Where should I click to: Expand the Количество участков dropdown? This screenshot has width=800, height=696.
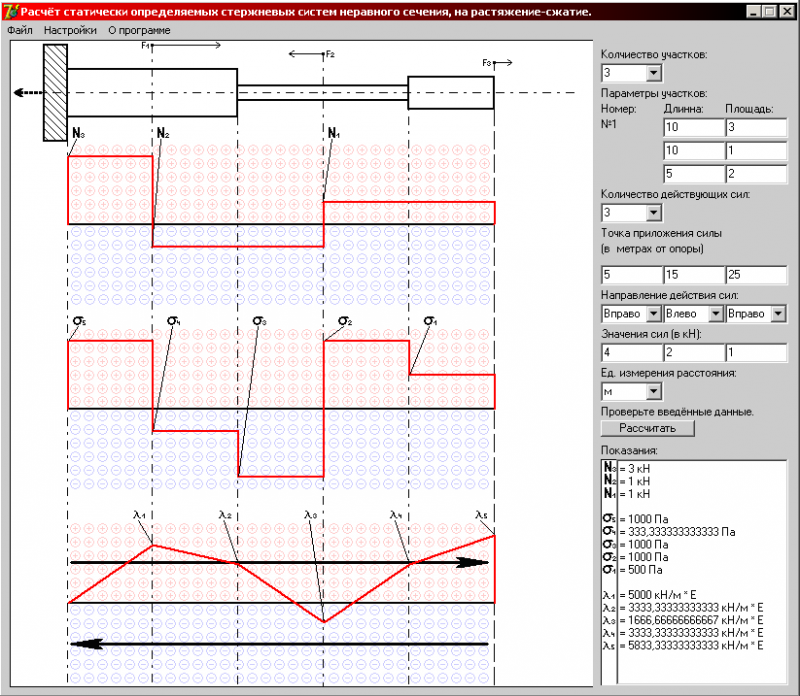point(654,73)
